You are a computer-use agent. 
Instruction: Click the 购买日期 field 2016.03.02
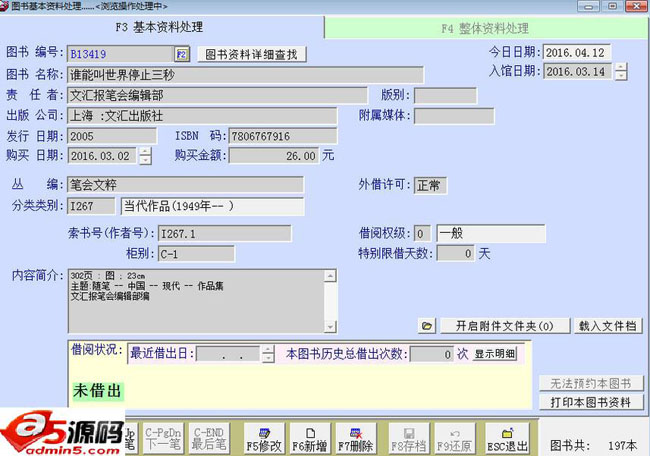click(102, 156)
